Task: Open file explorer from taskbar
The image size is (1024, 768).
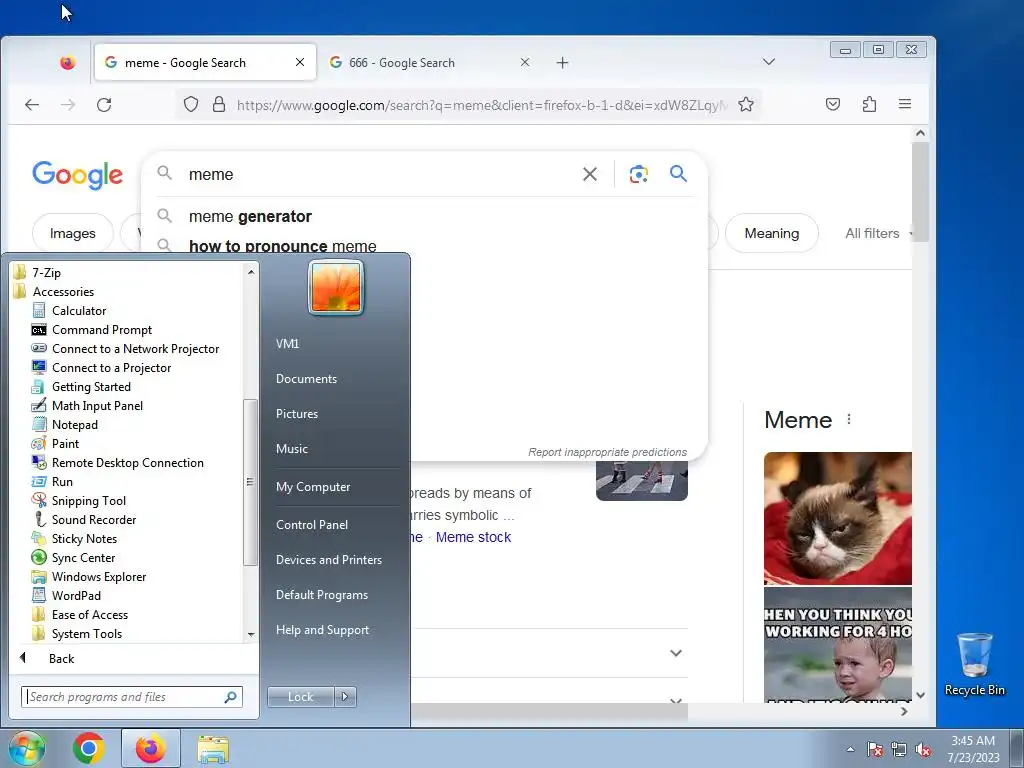Action: (x=213, y=749)
